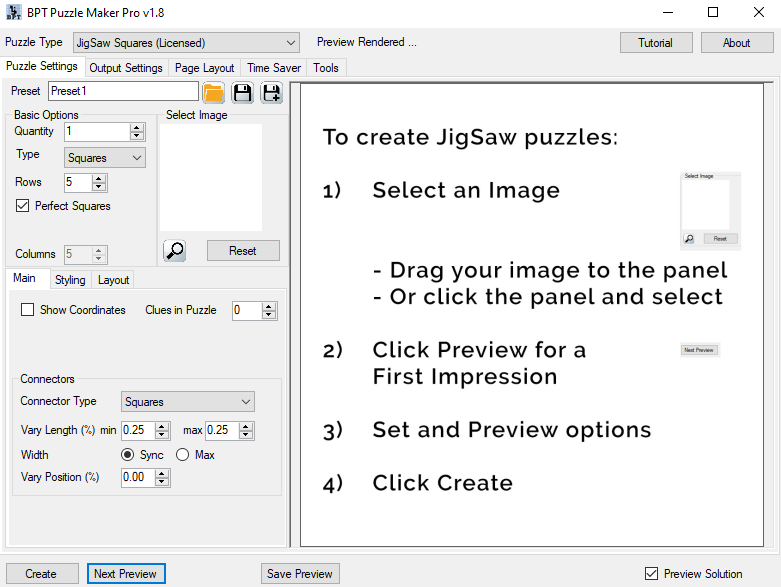This screenshot has width=781, height=587.
Task: Open the Puzzle Type dropdown
Action: [x=185, y=43]
